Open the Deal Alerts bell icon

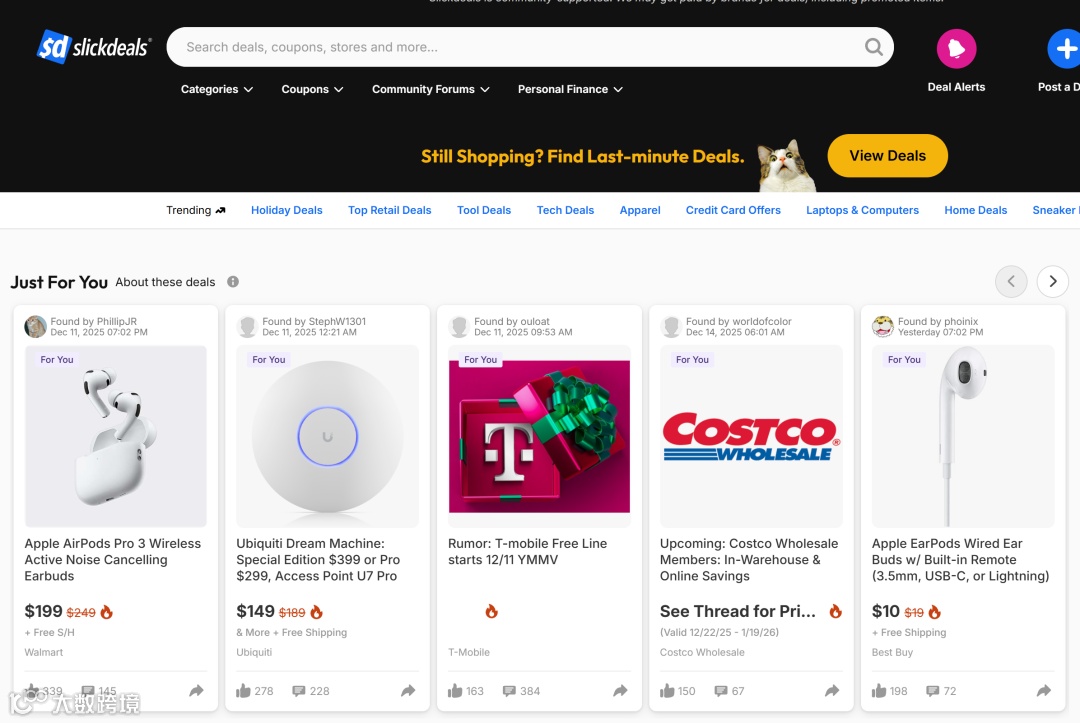point(956,49)
